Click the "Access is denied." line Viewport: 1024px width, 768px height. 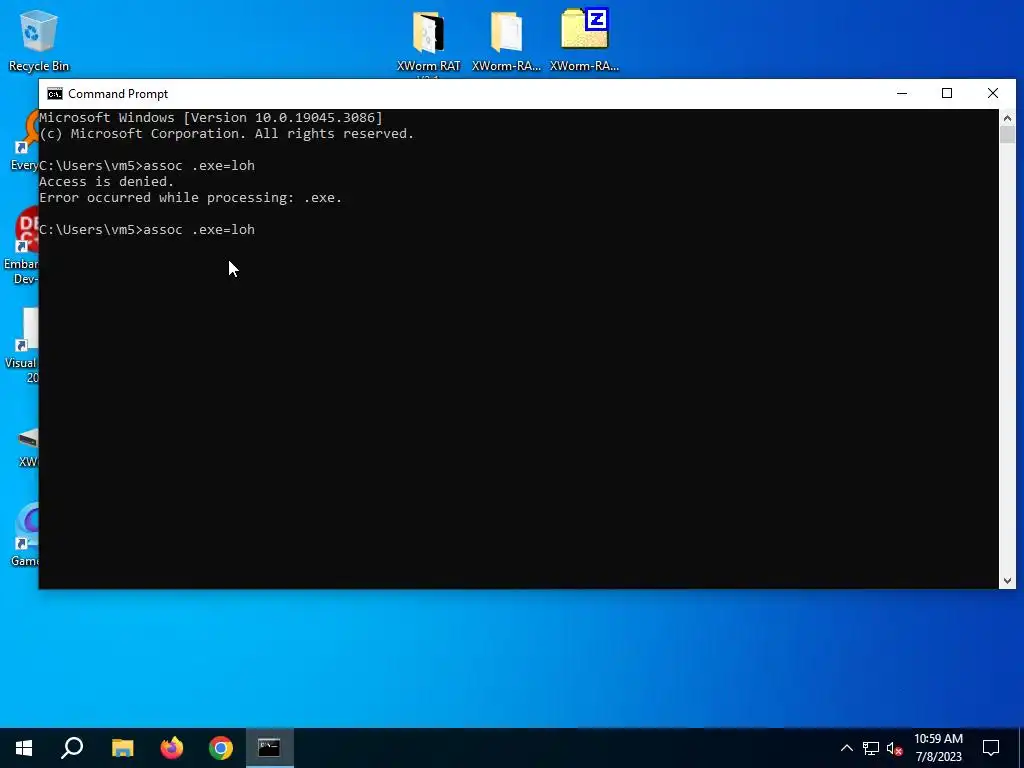tap(106, 182)
